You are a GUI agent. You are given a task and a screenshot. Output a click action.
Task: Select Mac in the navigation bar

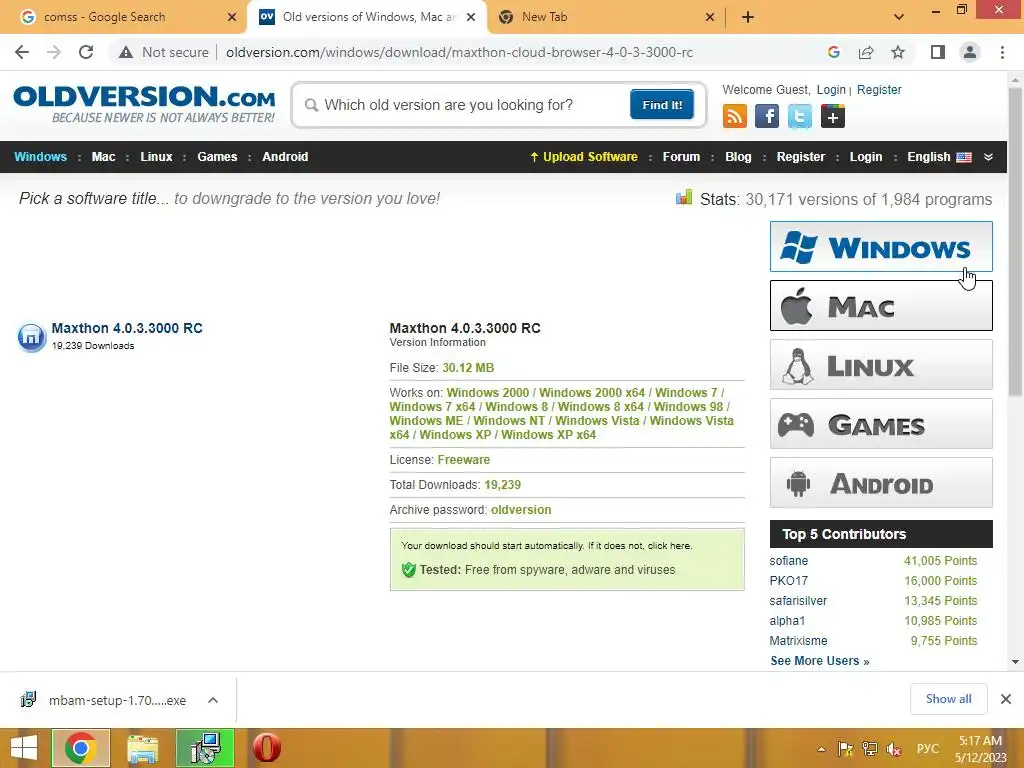103,157
